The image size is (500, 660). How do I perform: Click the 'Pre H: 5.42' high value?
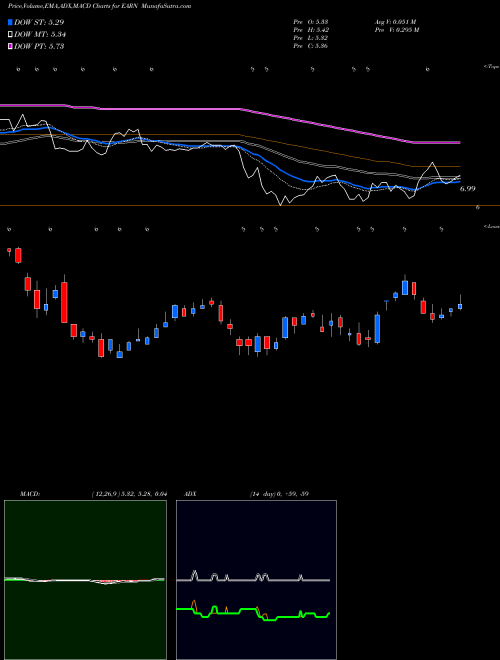[311, 30]
